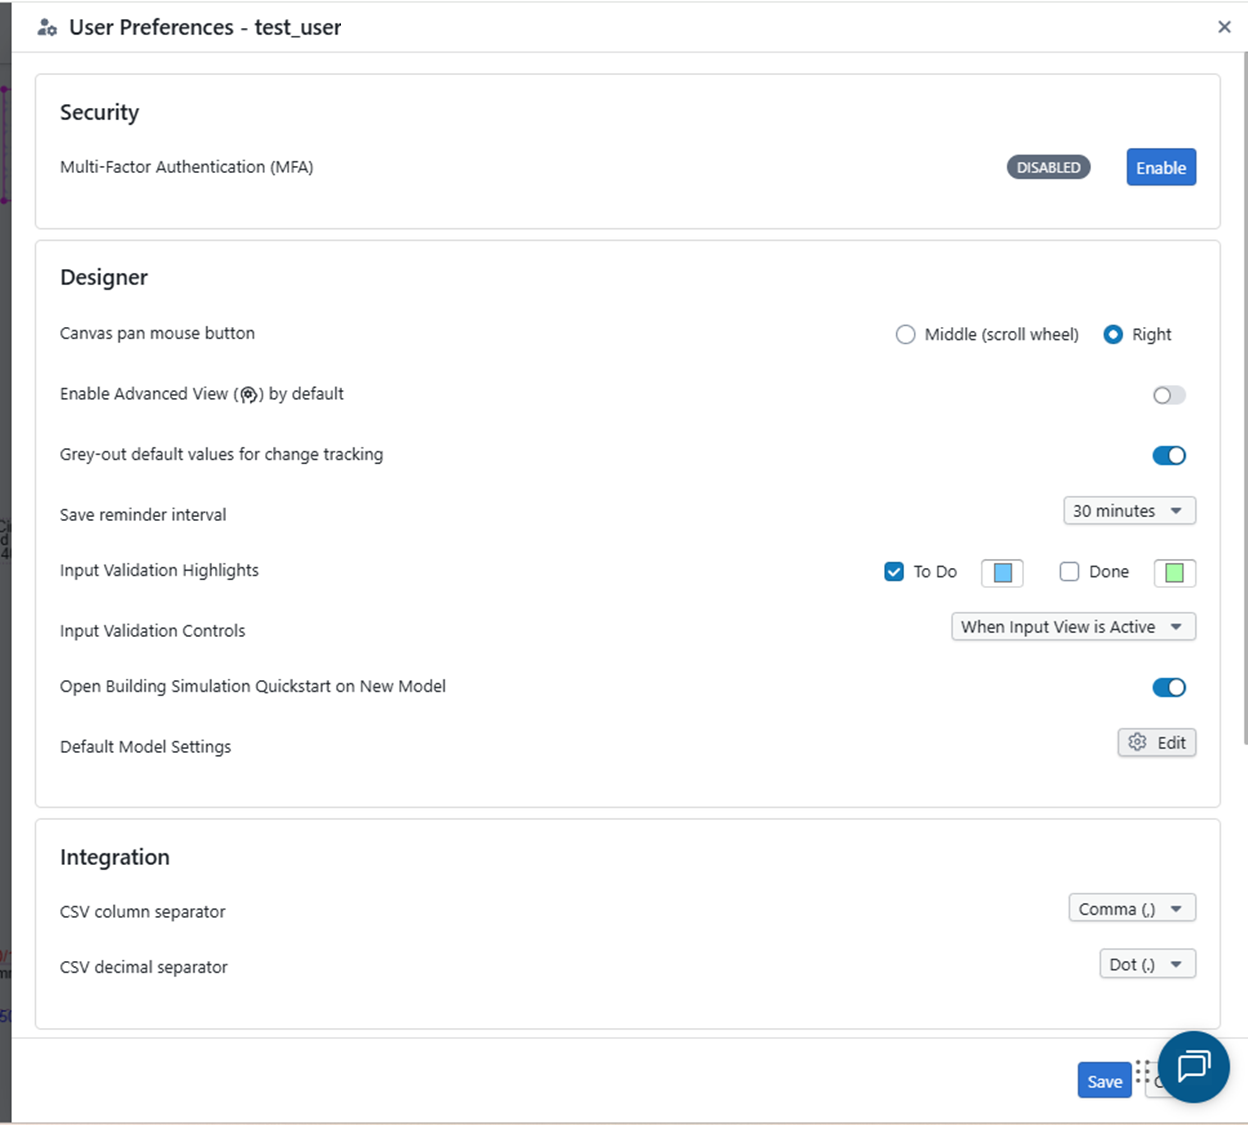Image resolution: width=1248 pixels, height=1125 pixels.
Task: Open the CSV decimal separator dropdown
Action: 1147,964
